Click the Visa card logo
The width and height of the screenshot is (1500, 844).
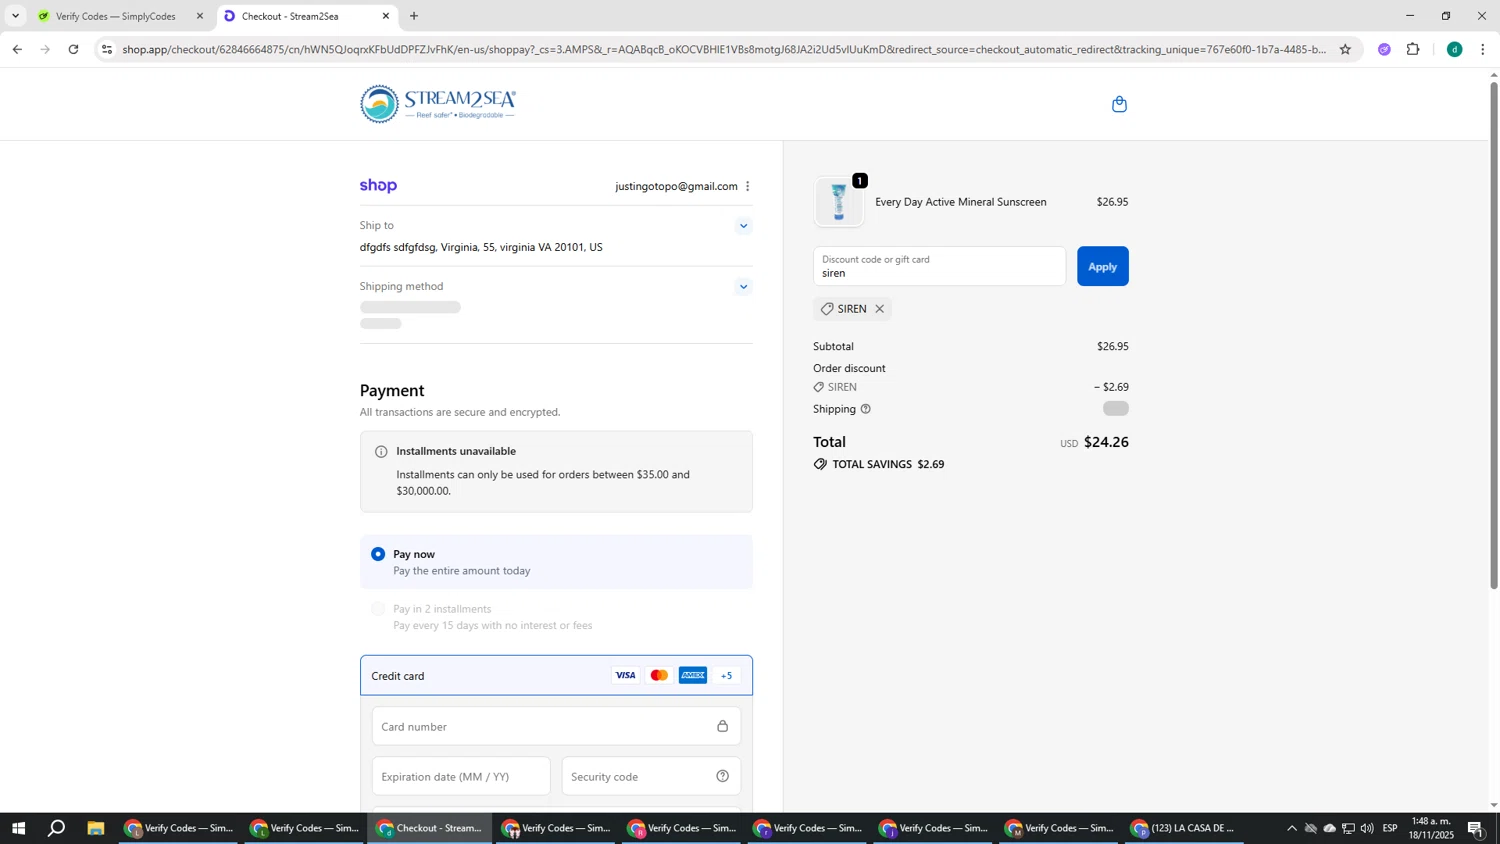625,675
